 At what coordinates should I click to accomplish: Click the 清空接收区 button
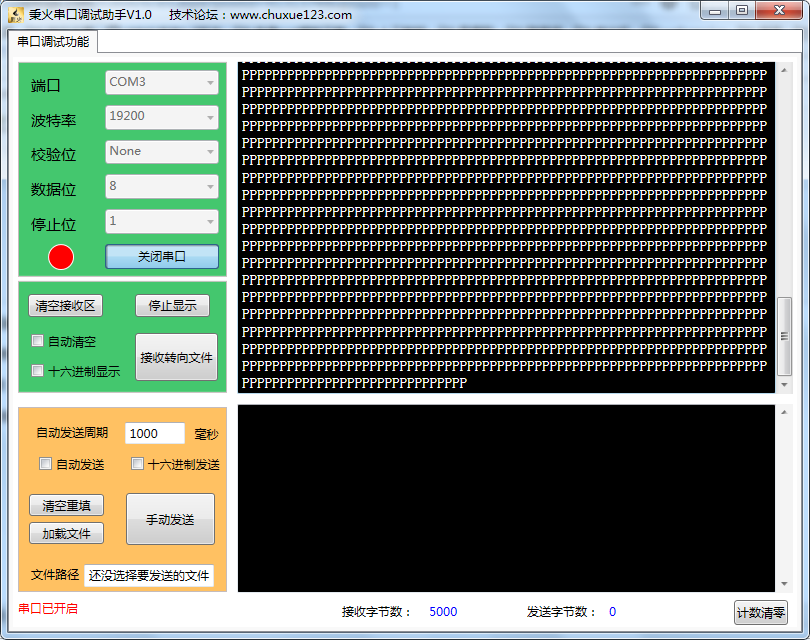pyautogui.click(x=65, y=306)
